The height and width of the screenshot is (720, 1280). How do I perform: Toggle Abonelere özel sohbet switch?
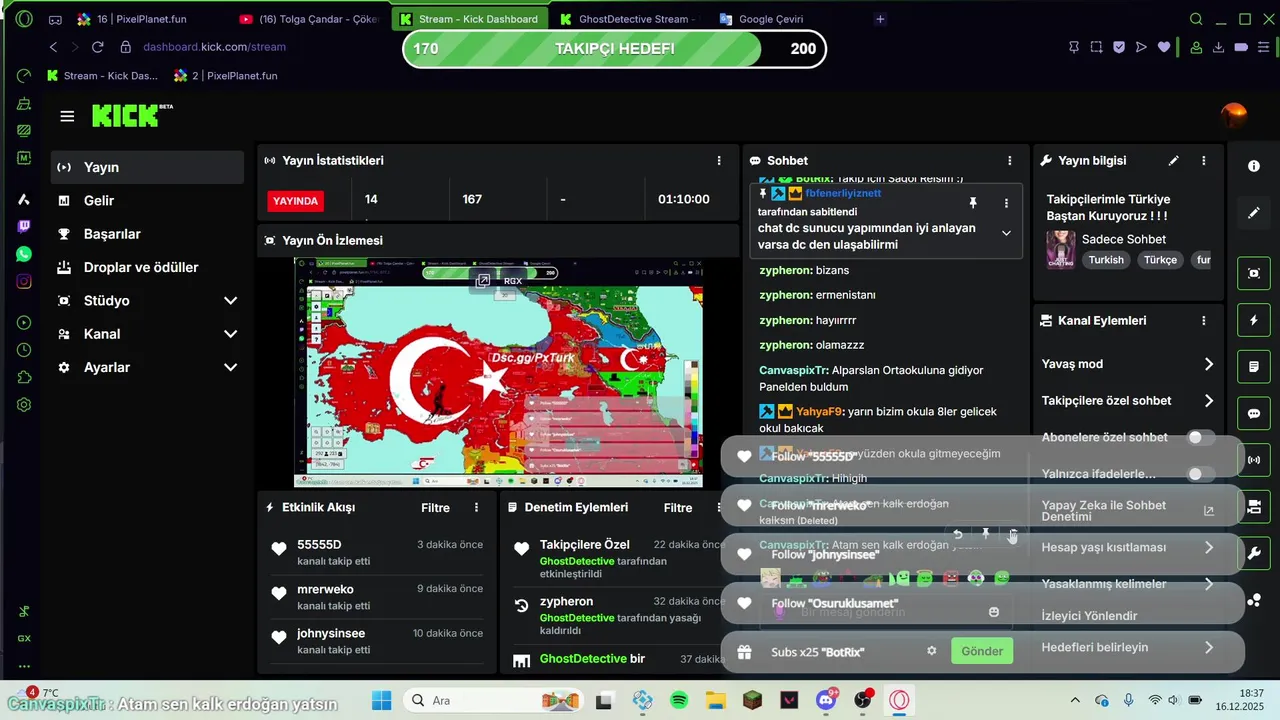pos(1200,437)
